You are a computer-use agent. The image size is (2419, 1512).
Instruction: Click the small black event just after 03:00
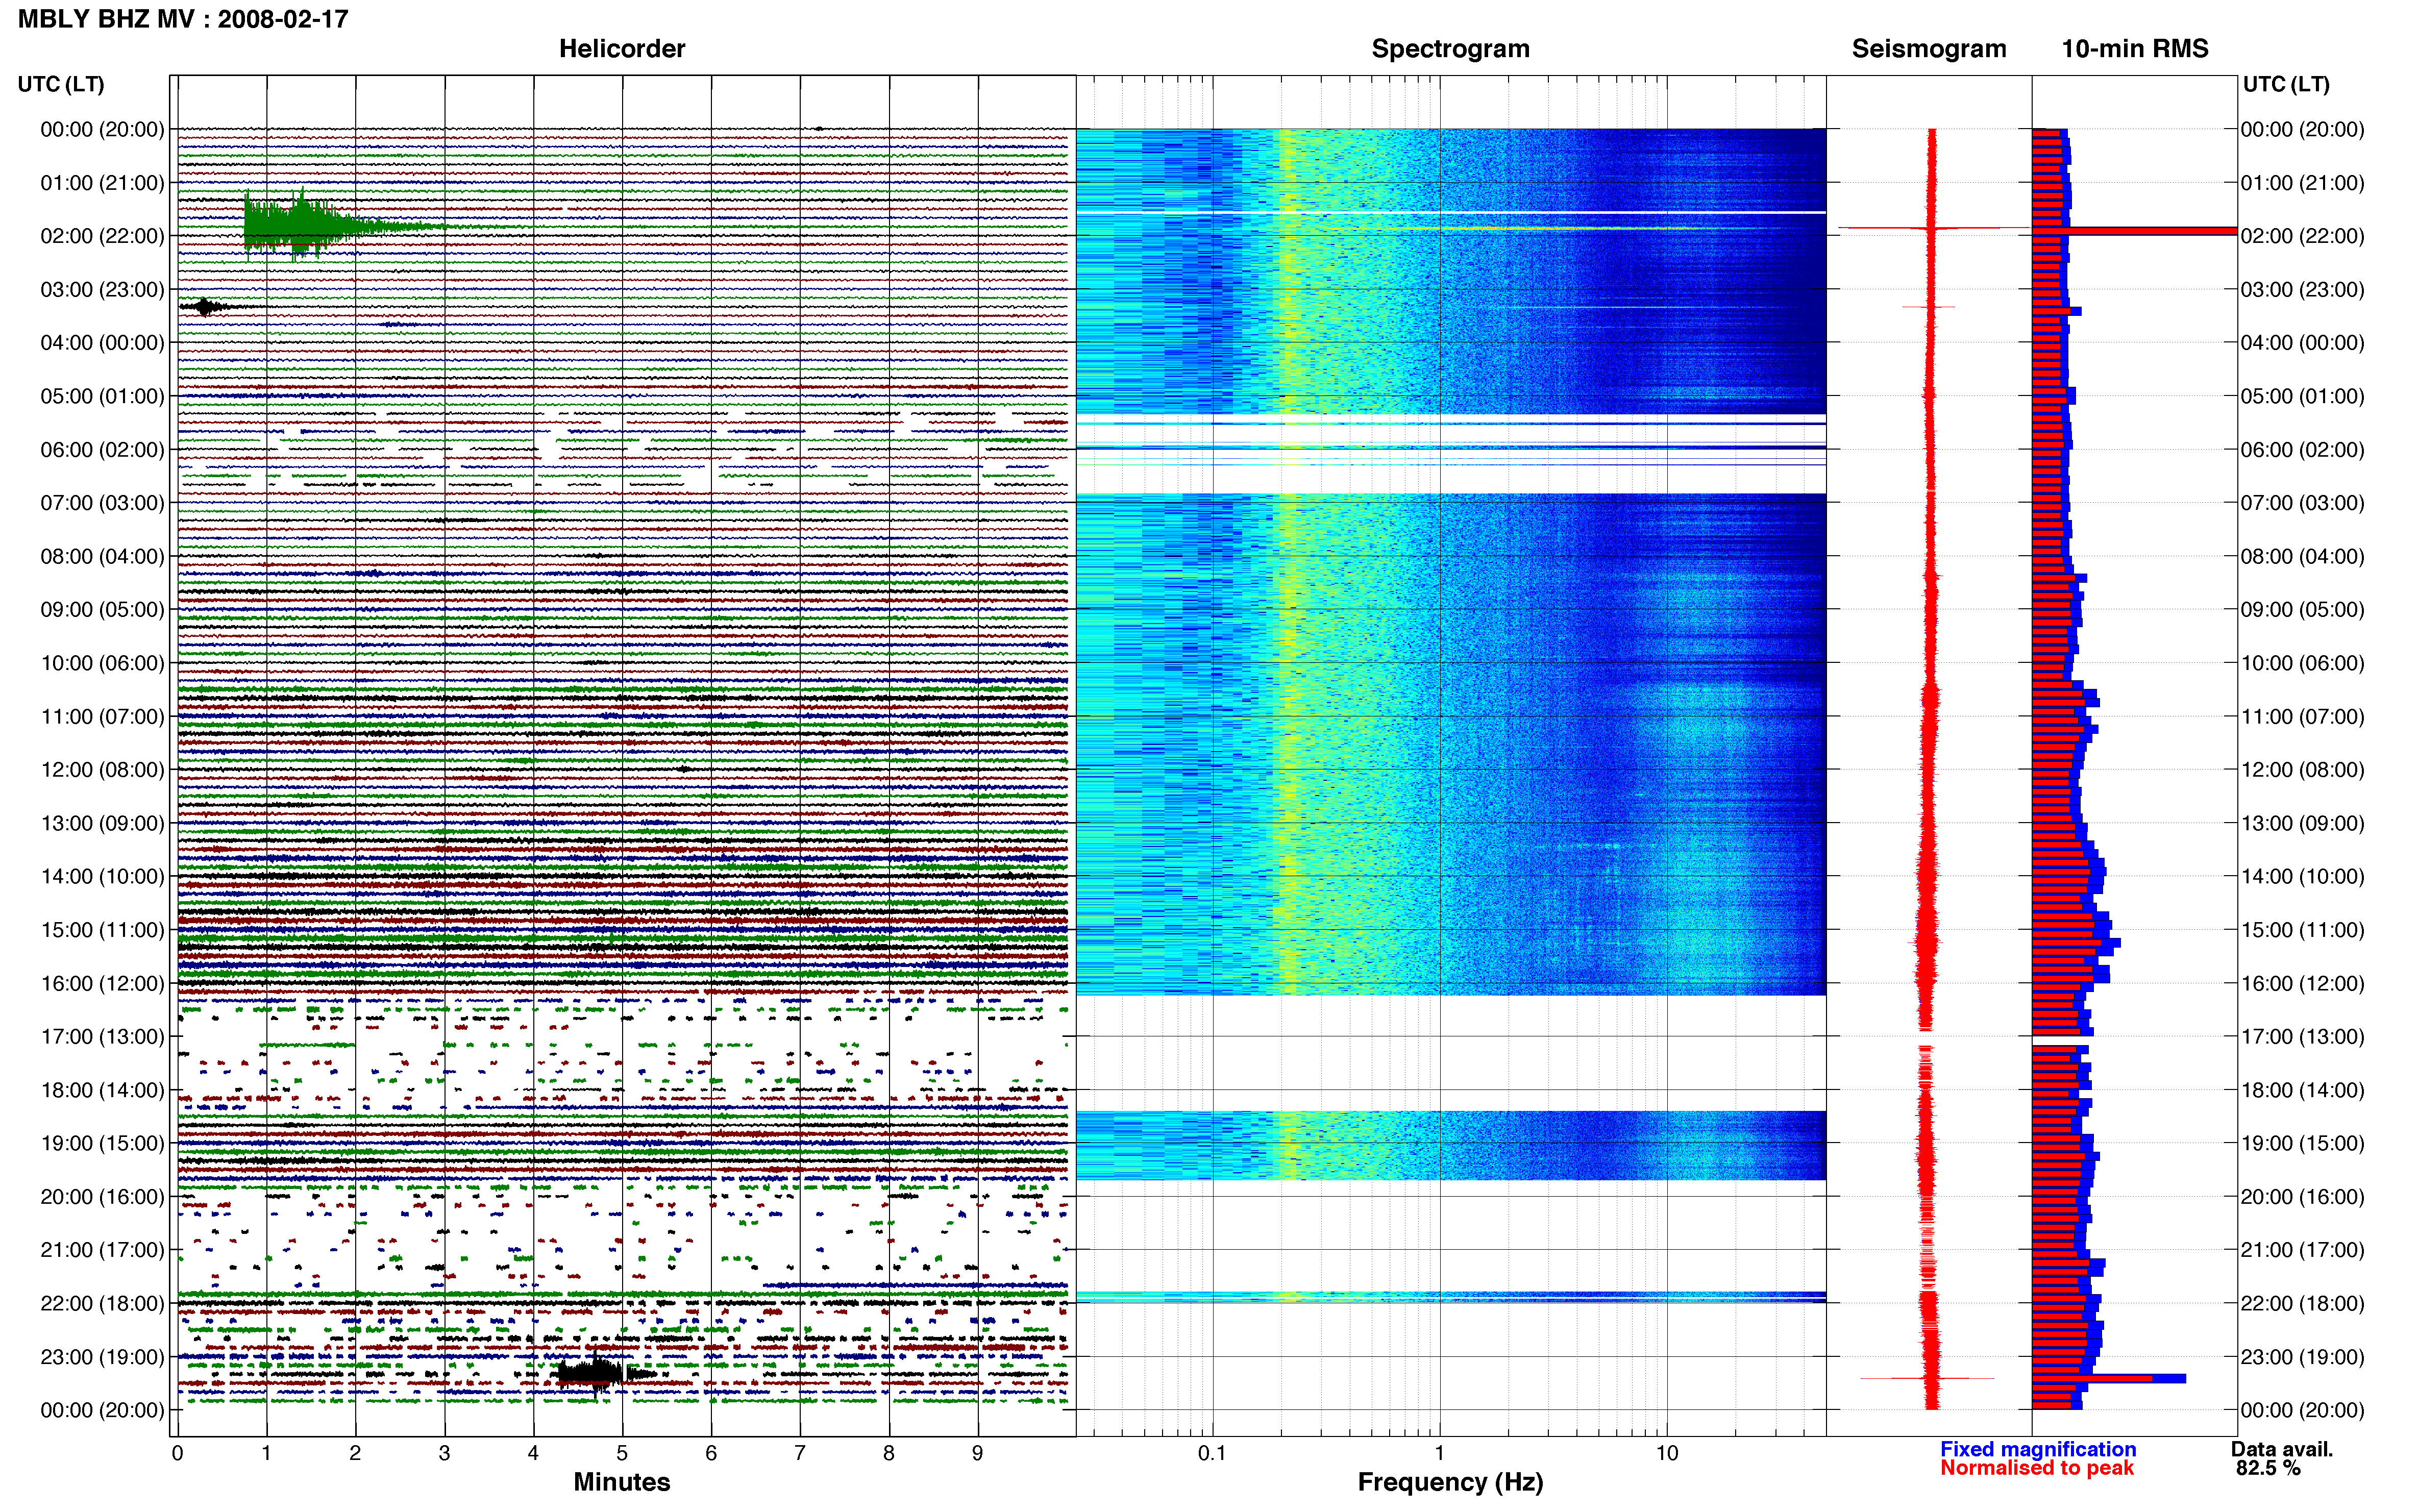(x=205, y=307)
